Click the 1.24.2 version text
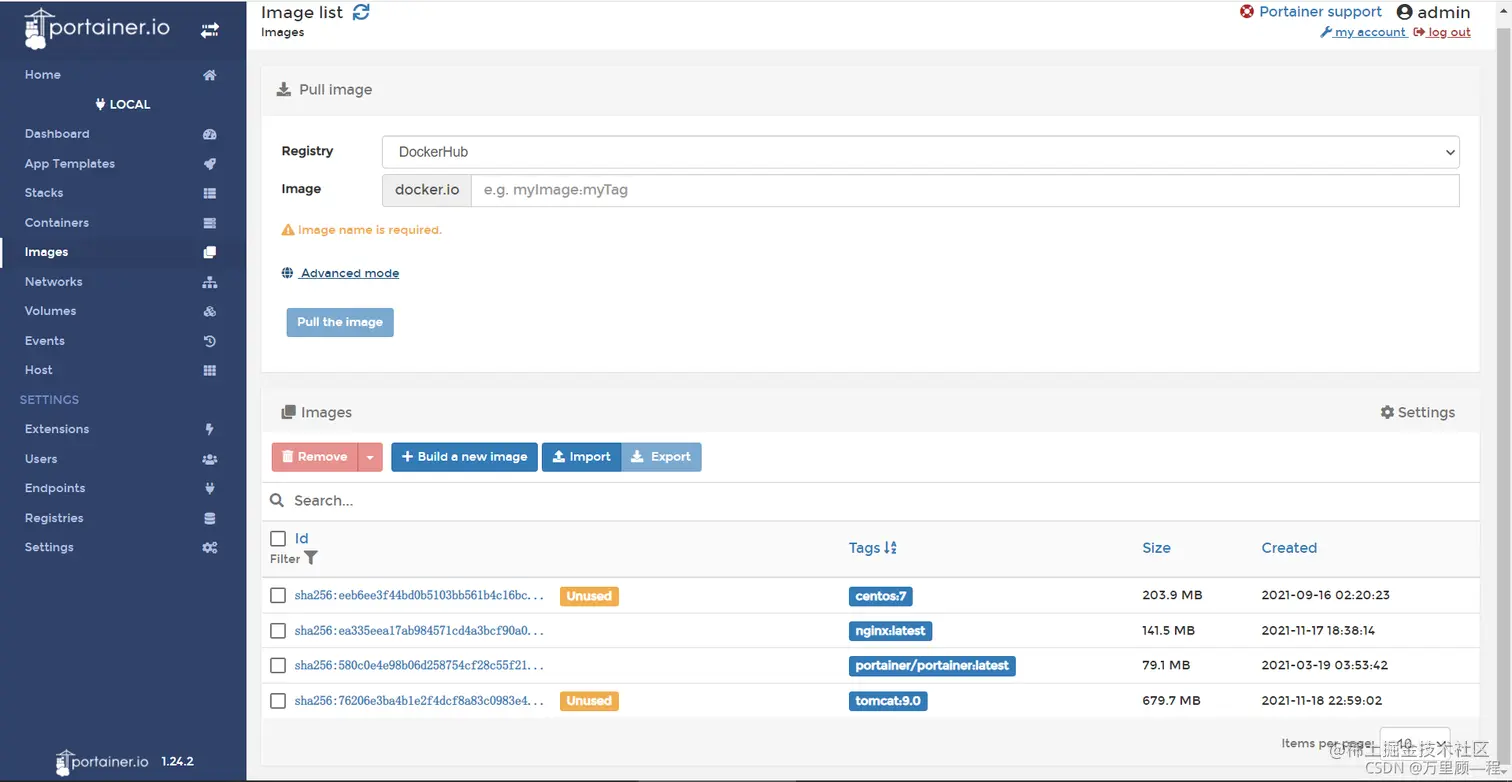Viewport: 1512px width, 782px height. (177, 761)
